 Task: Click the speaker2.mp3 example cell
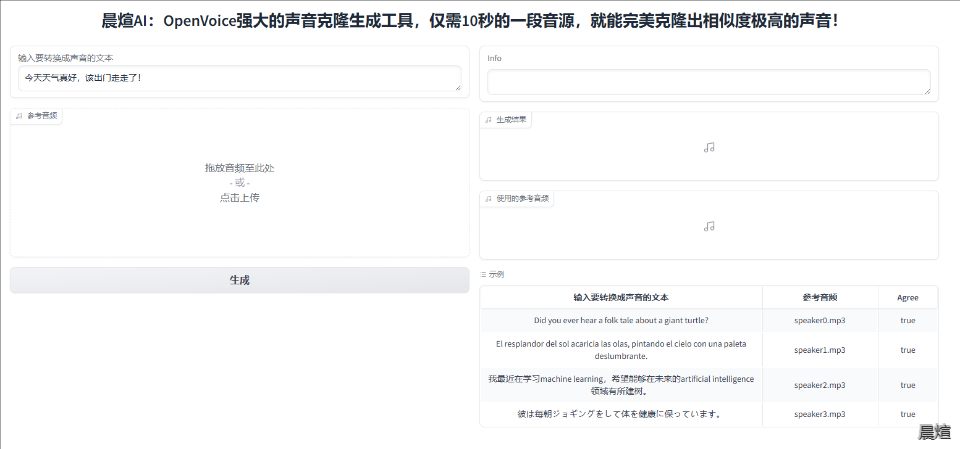pos(819,385)
